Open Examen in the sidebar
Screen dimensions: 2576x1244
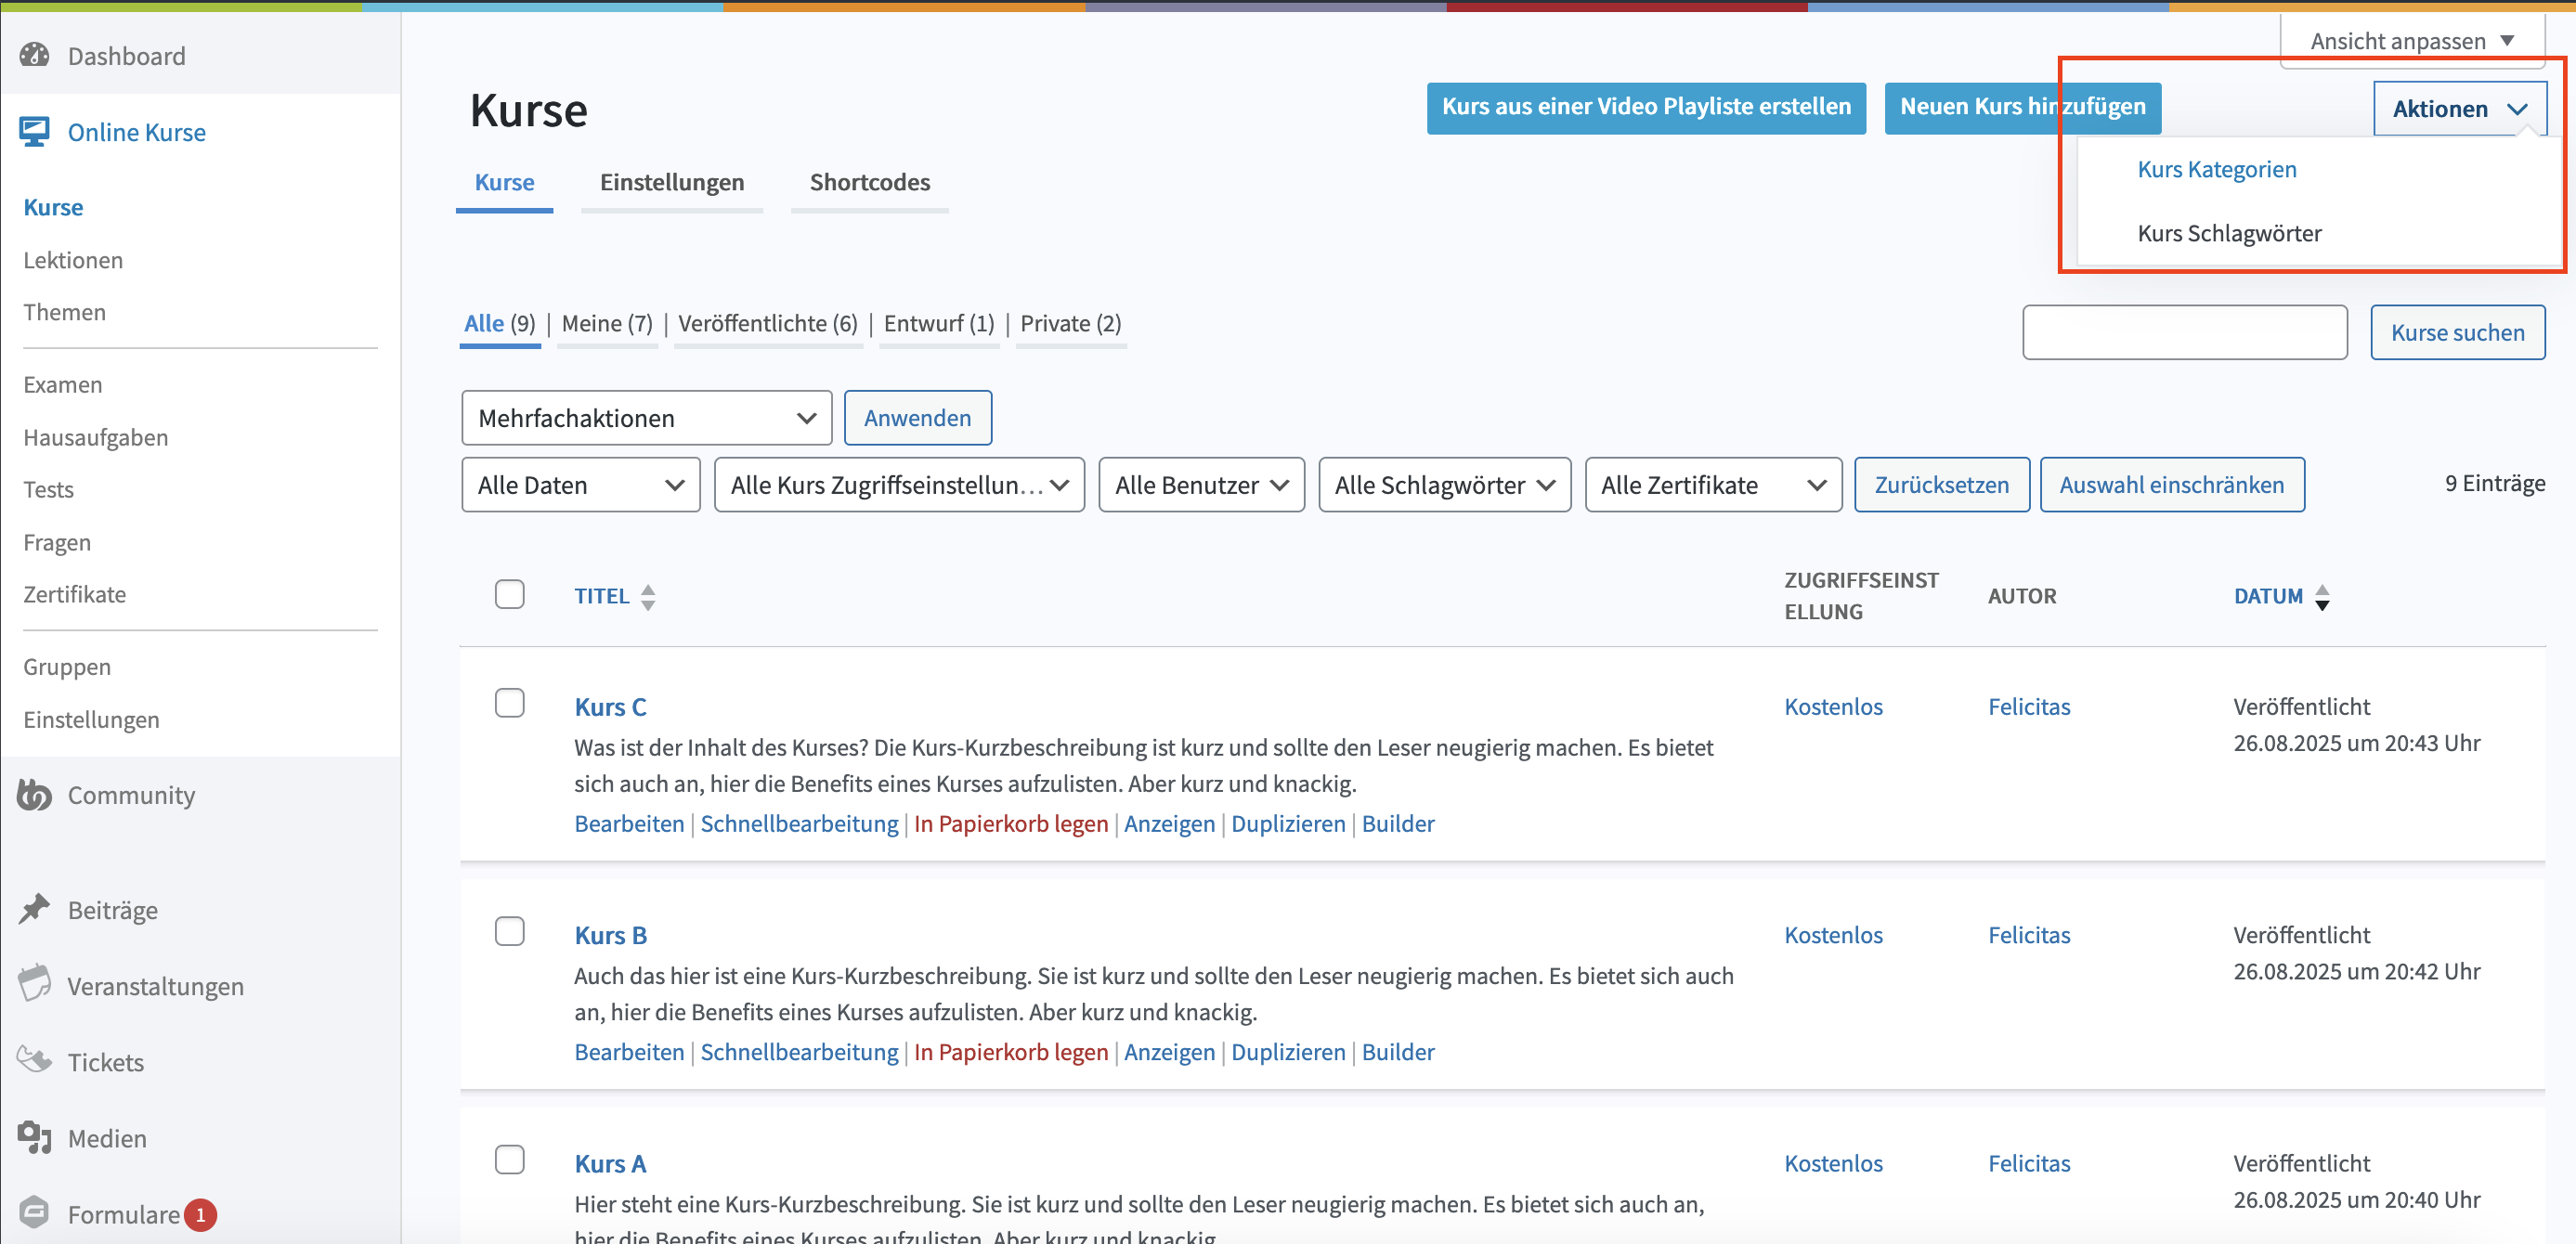coord(62,384)
